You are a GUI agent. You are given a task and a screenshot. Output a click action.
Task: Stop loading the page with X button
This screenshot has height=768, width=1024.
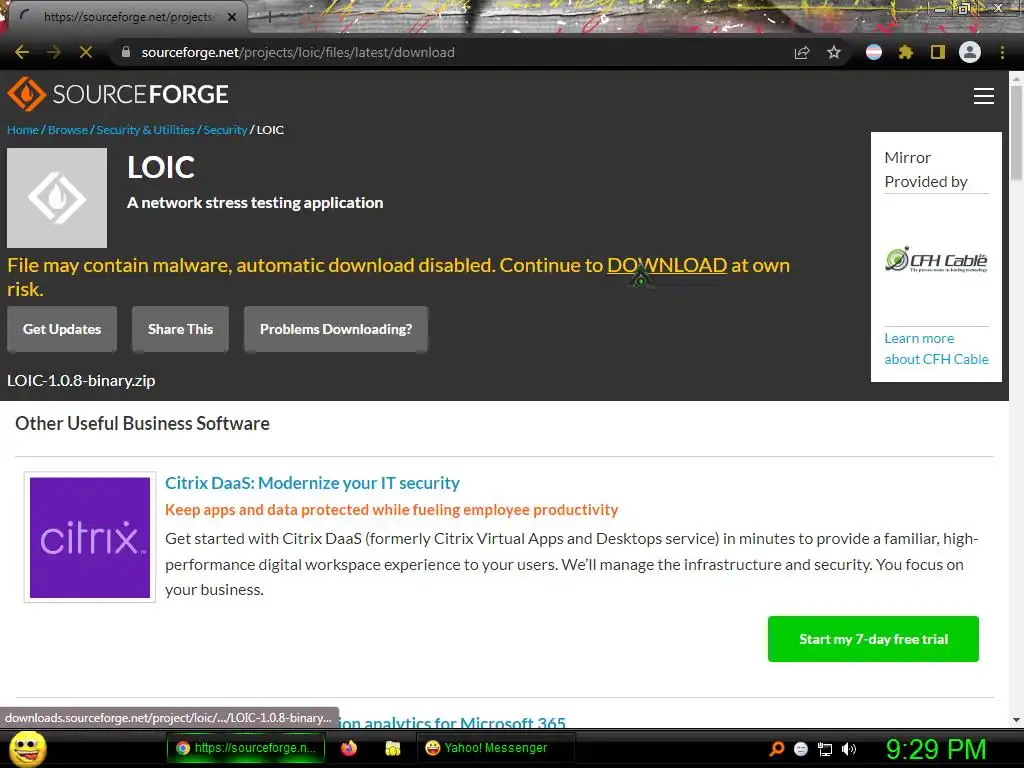coord(86,52)
